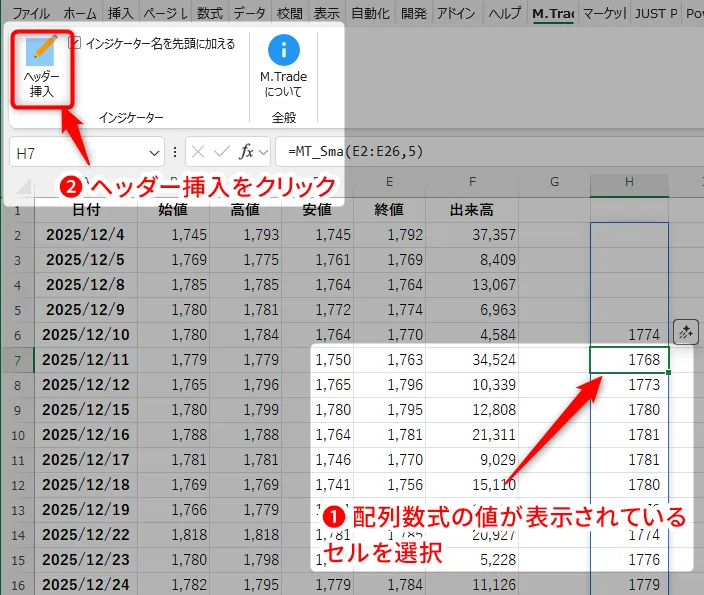Screen dimensions: 704x595
Task: Click the ヘッダー挿入 pencil icon
Action: 41,51
